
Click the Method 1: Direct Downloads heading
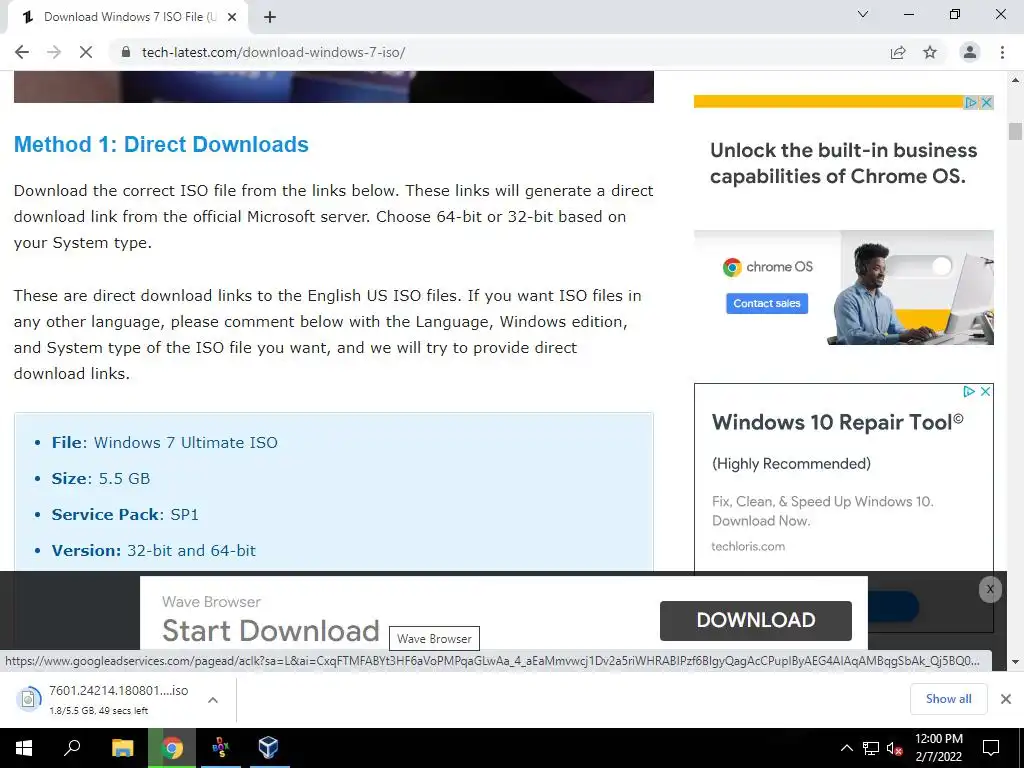161,144
